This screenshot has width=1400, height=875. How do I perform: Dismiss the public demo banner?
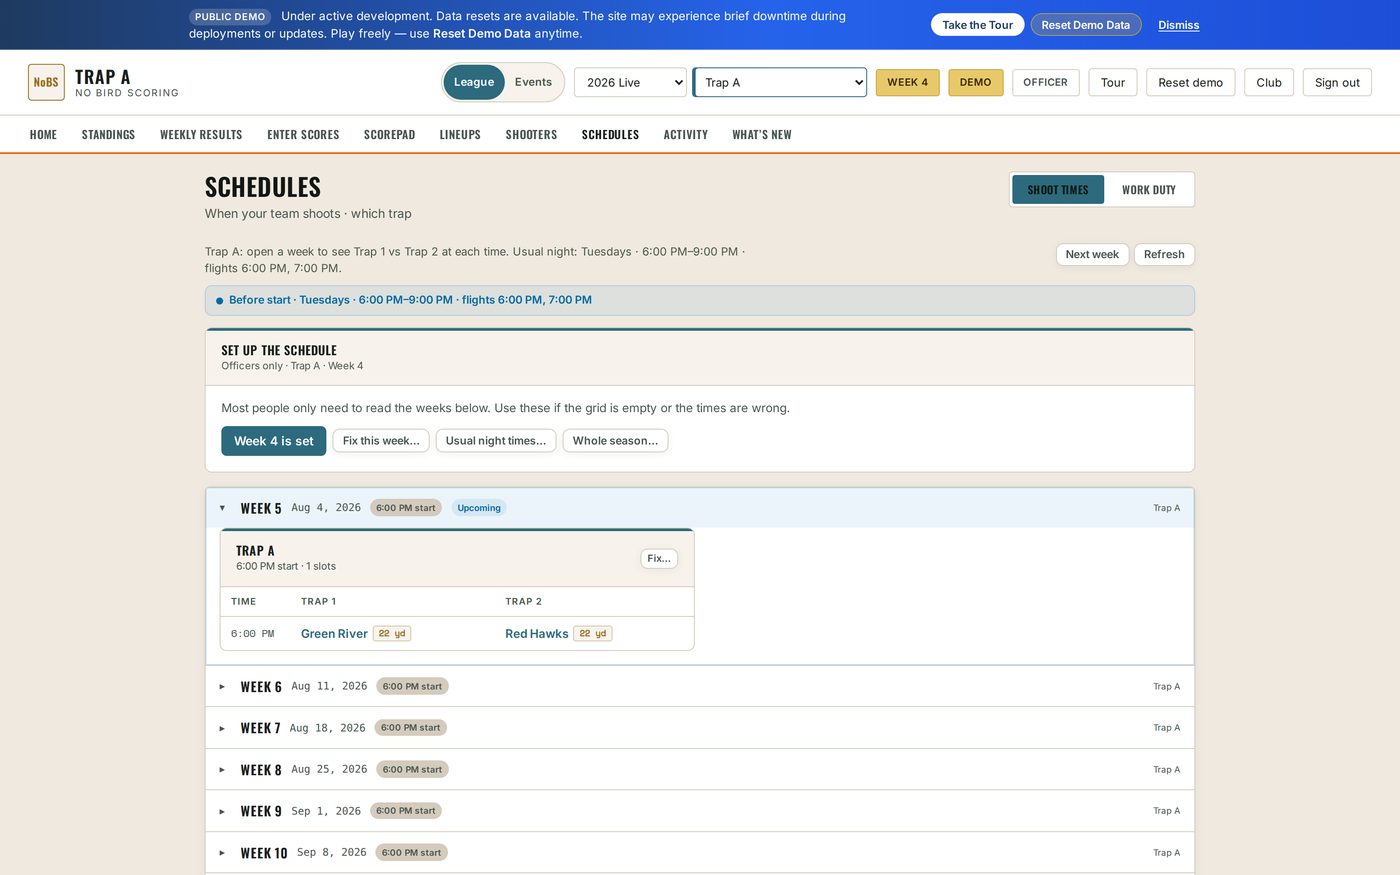pyautogui.click(x=1178, y=25)
